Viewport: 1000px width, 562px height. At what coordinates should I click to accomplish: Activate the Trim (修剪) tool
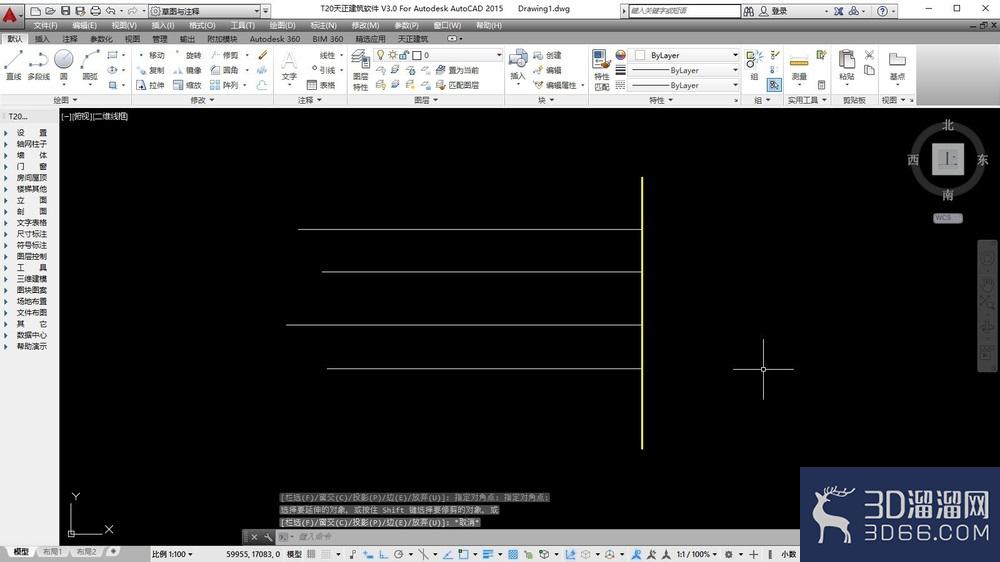click(225, 55)
